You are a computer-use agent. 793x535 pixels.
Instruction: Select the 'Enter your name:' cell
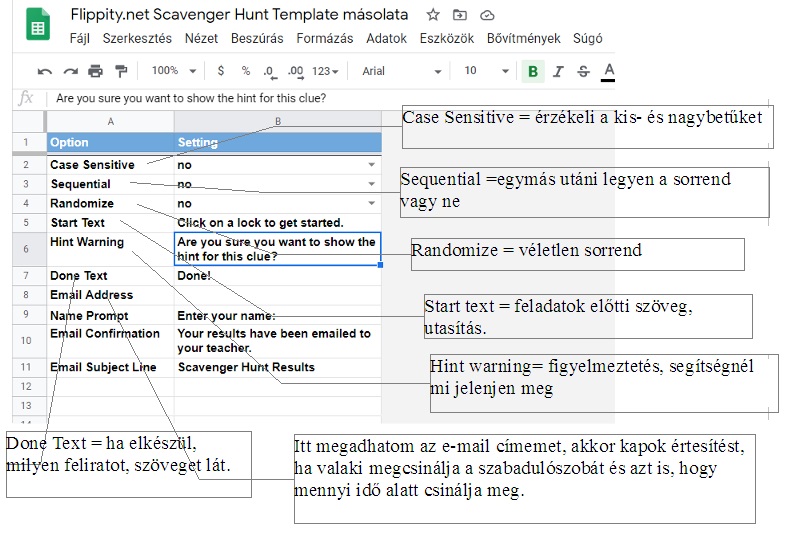point(278,316)
